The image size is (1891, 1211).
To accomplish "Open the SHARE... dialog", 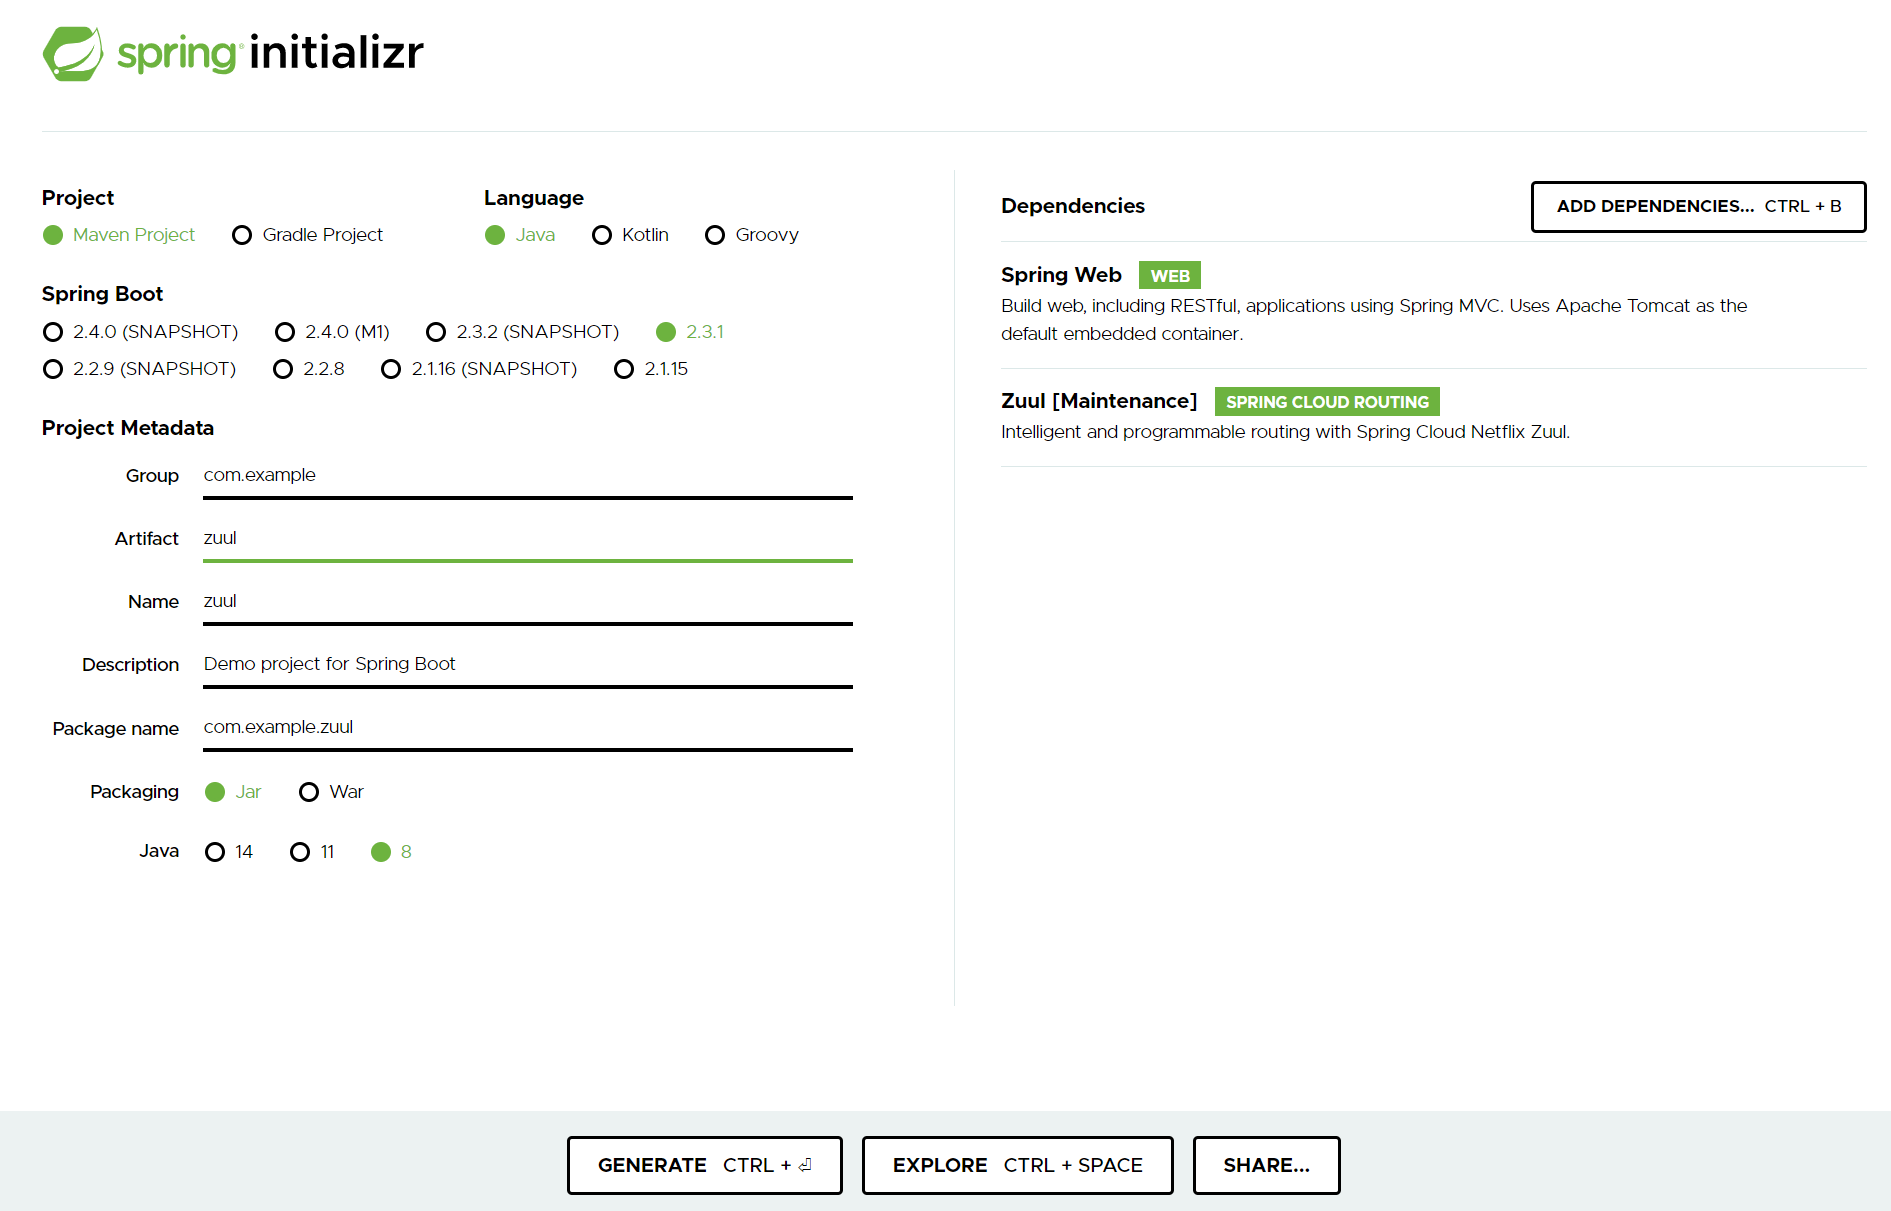I will pos(1266,1166).
